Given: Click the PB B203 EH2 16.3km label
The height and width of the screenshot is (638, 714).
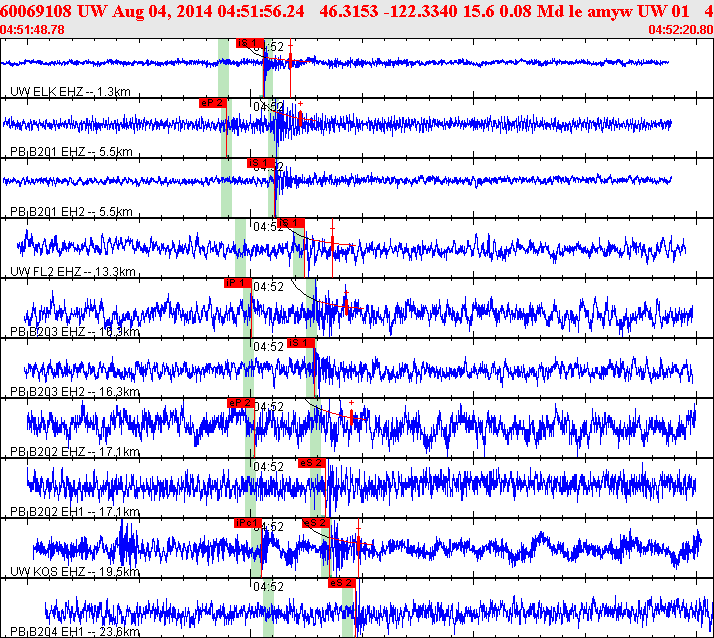Looking at the screenshot, I should point(74,392).
